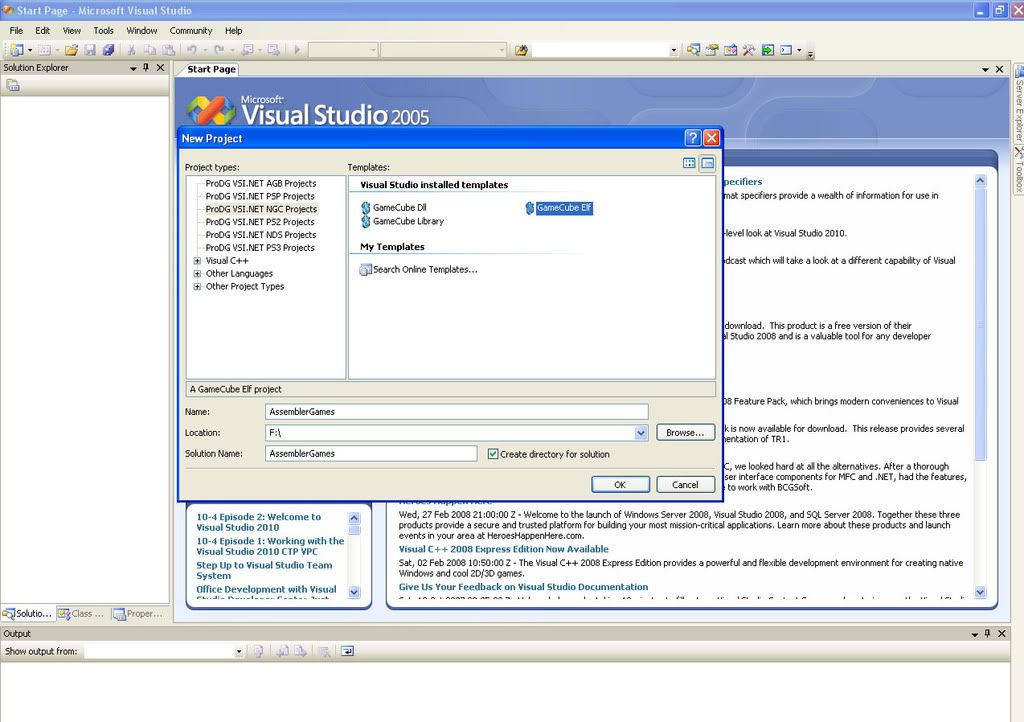Open the Tools menu

click(x=103, y=31)
